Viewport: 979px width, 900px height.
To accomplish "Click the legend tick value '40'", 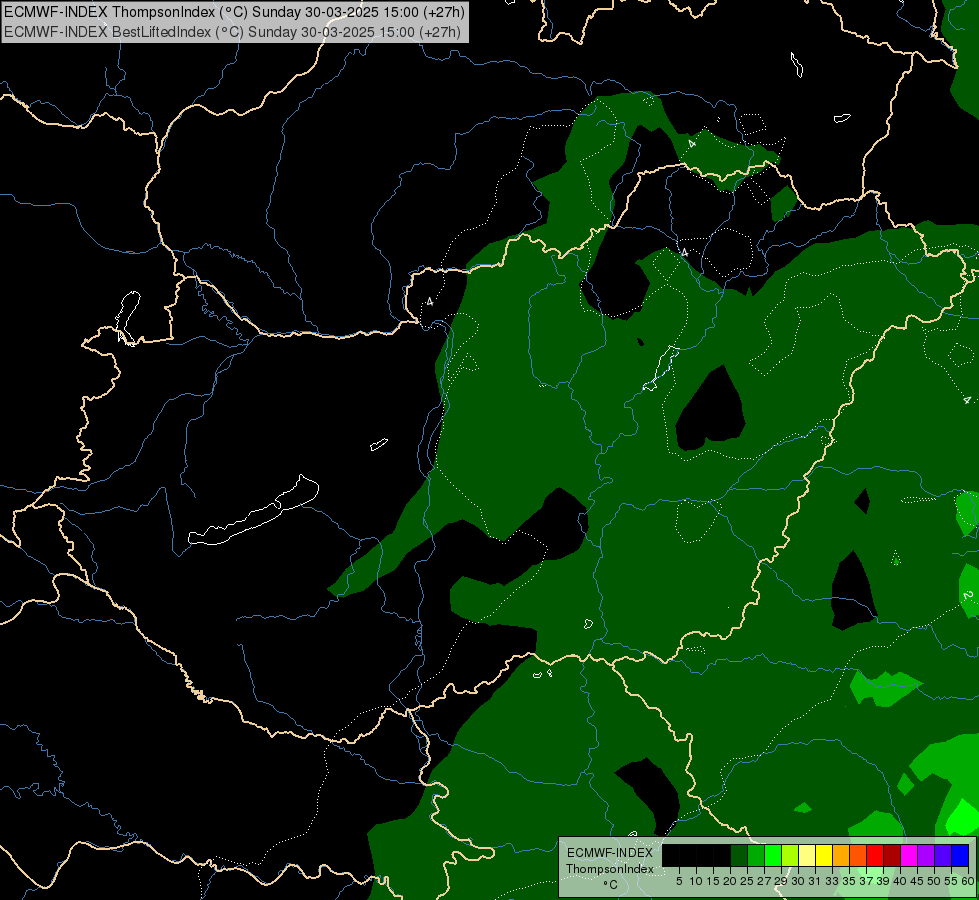I will [x=899, y=881].
